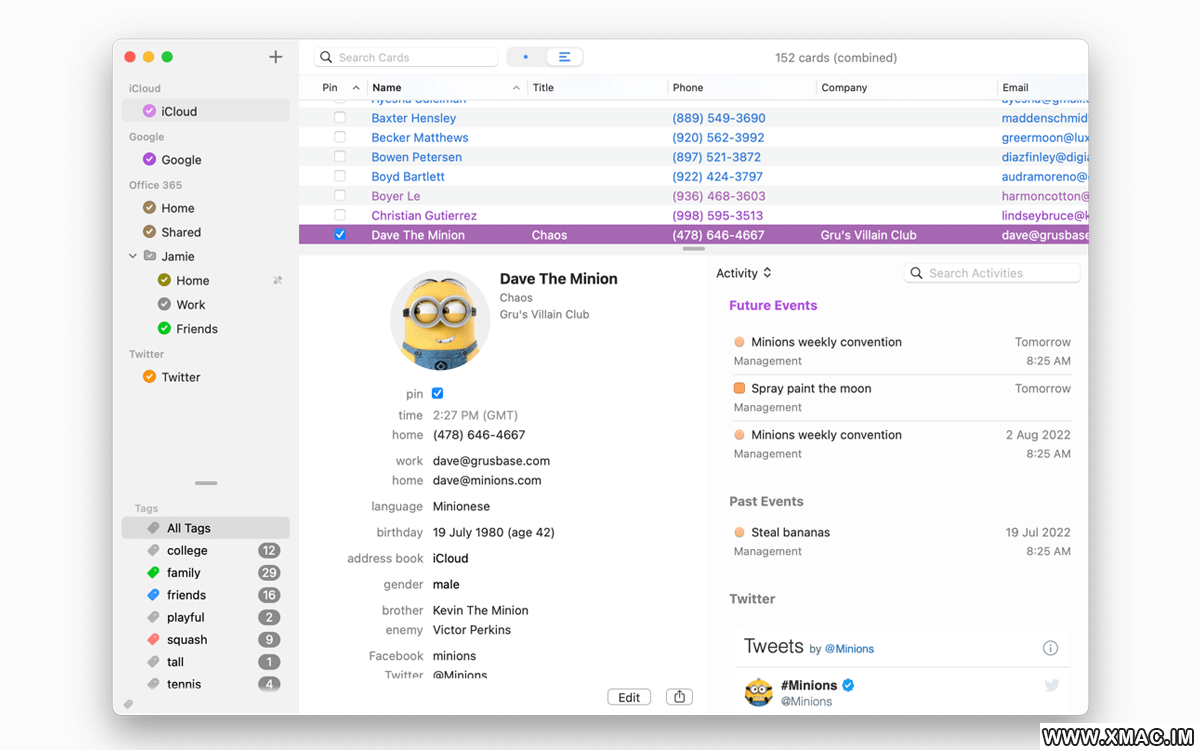Select the dot view mode button
This screenshot has width=1200, height=750.
pos(526,57)
